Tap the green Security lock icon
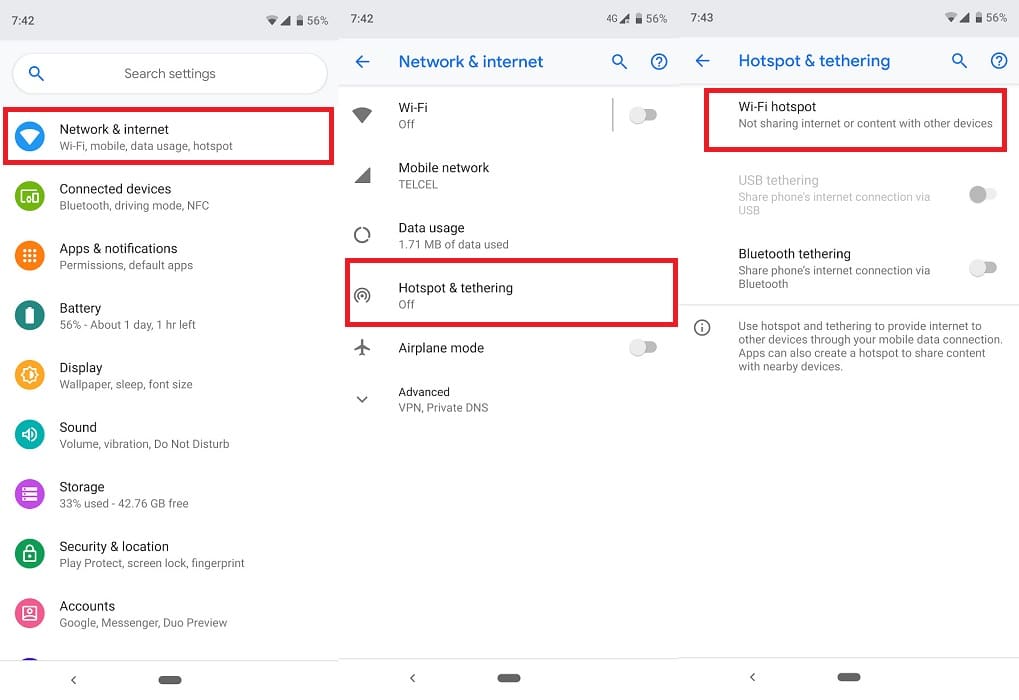 (30, 554)
